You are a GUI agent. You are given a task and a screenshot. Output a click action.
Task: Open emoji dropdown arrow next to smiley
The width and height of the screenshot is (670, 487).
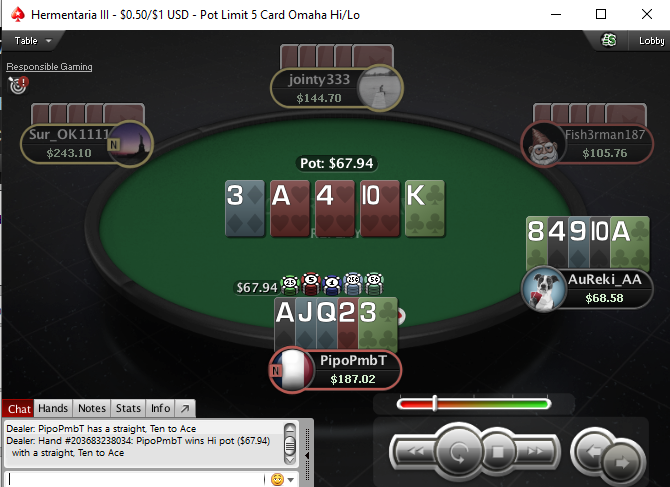pos(291,480)
